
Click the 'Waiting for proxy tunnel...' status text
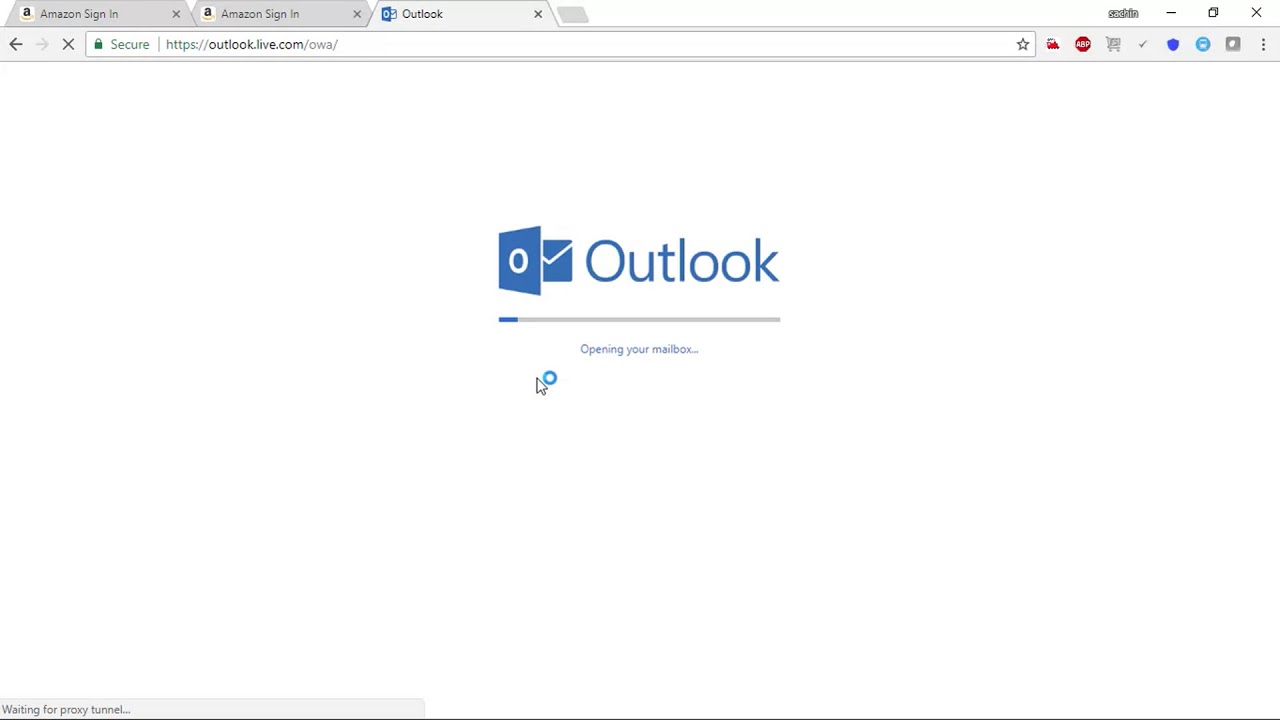click(66, 710)
